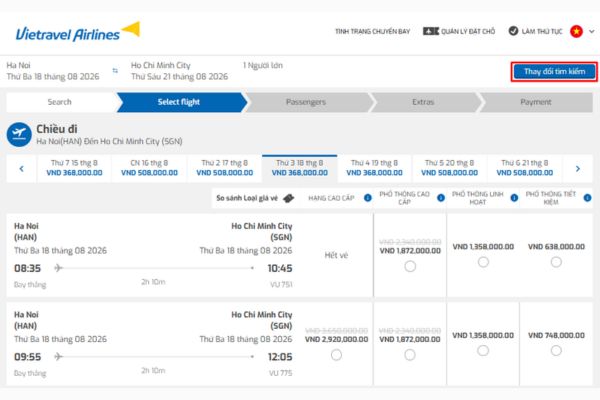Show info for Phổ thông tiết kiệm
600x400 pixels.
click(x=587, y=198)
